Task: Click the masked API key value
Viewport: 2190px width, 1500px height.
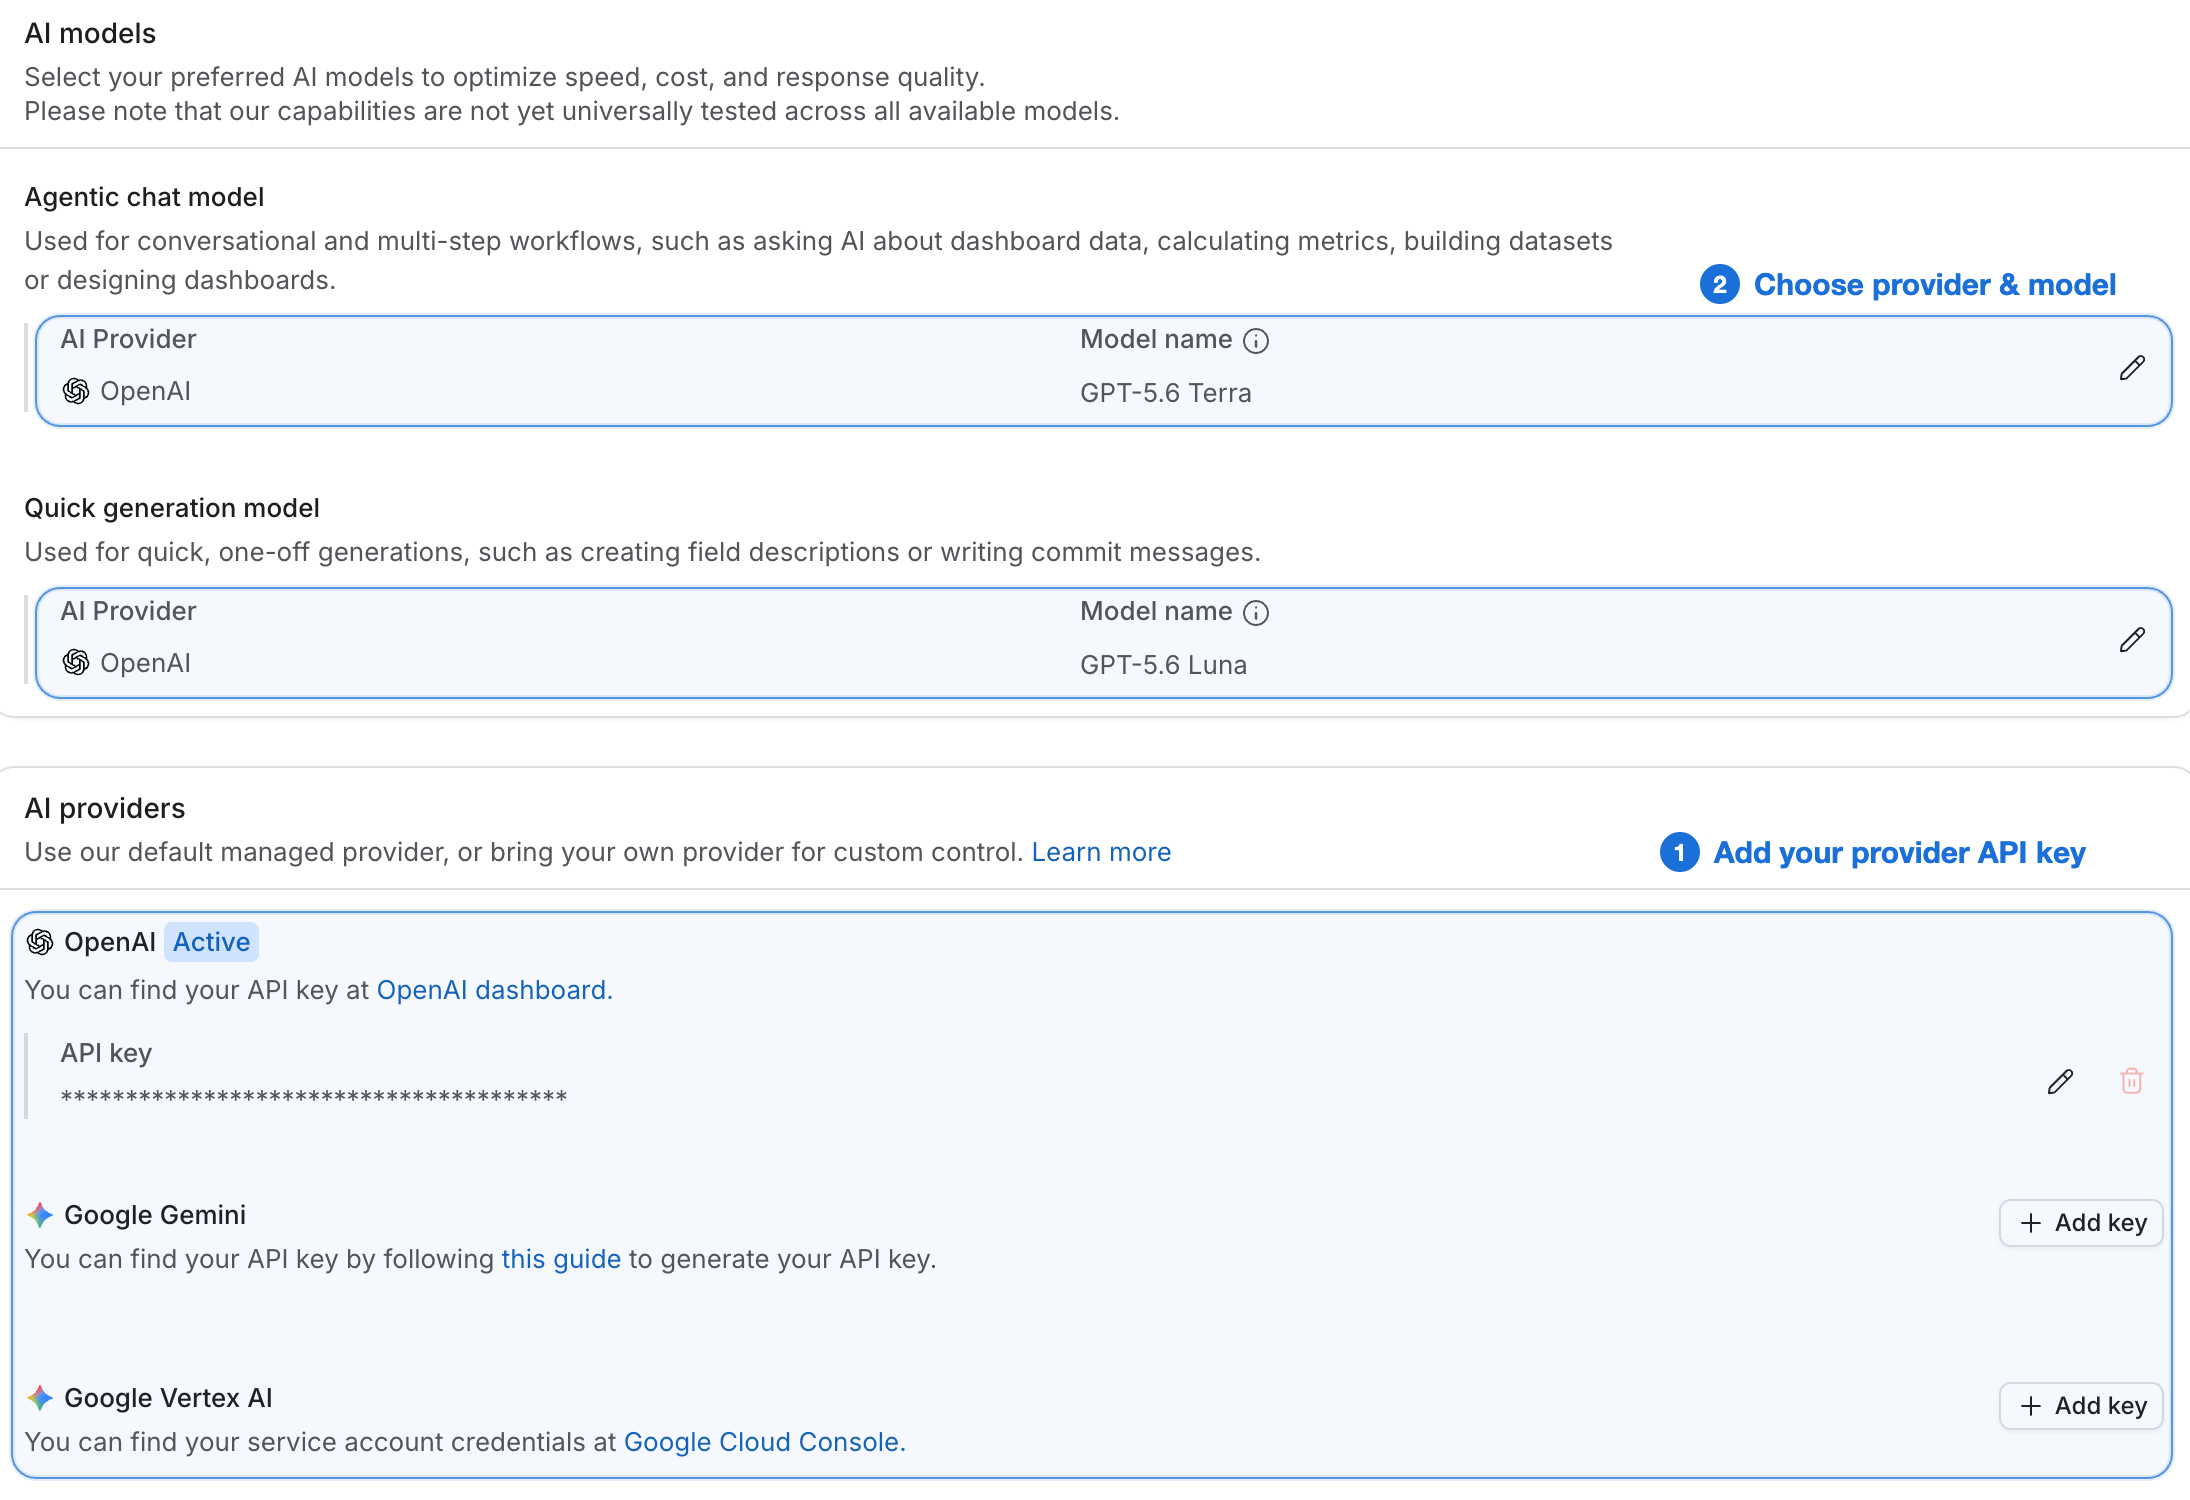Action: coord(314,1098)
